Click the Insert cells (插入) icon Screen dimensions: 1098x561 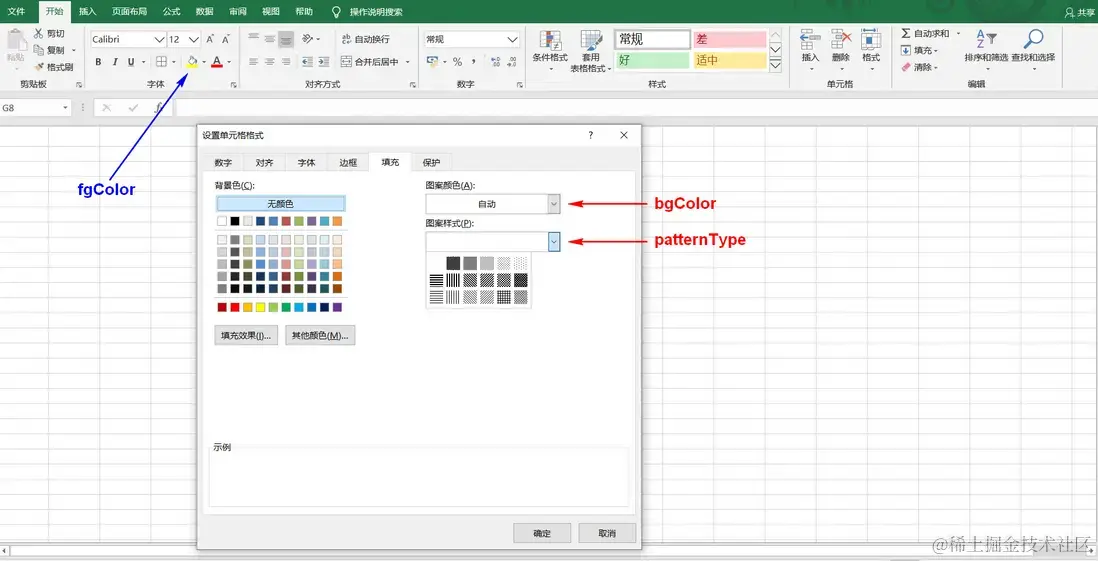(810, 40)
